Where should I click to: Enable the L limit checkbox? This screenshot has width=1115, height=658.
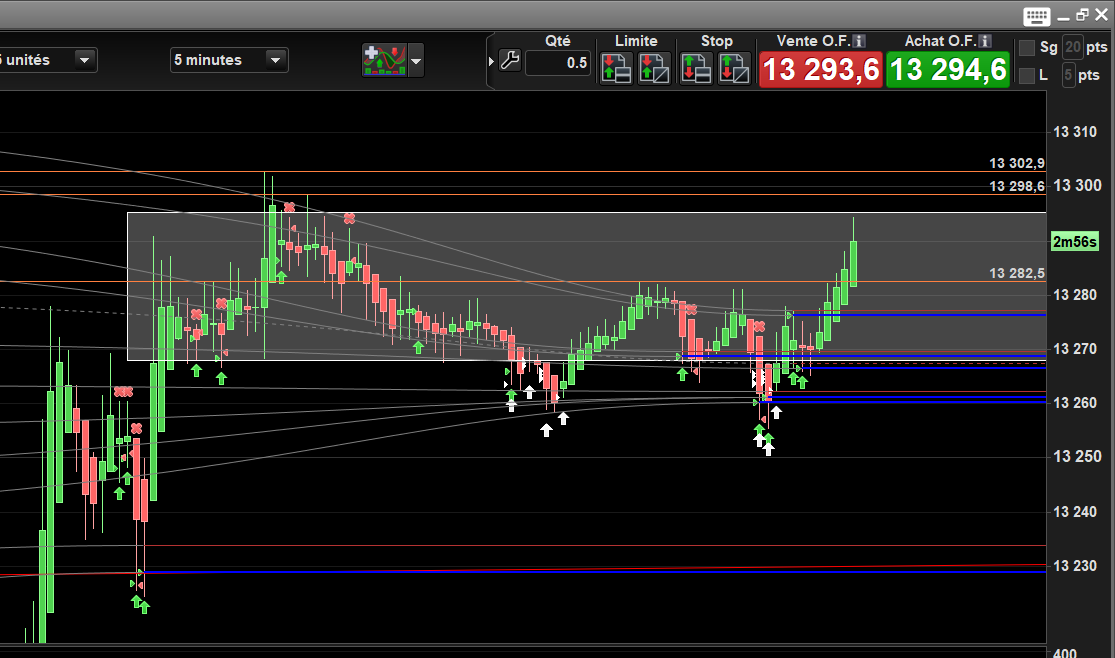(1027, 75)
